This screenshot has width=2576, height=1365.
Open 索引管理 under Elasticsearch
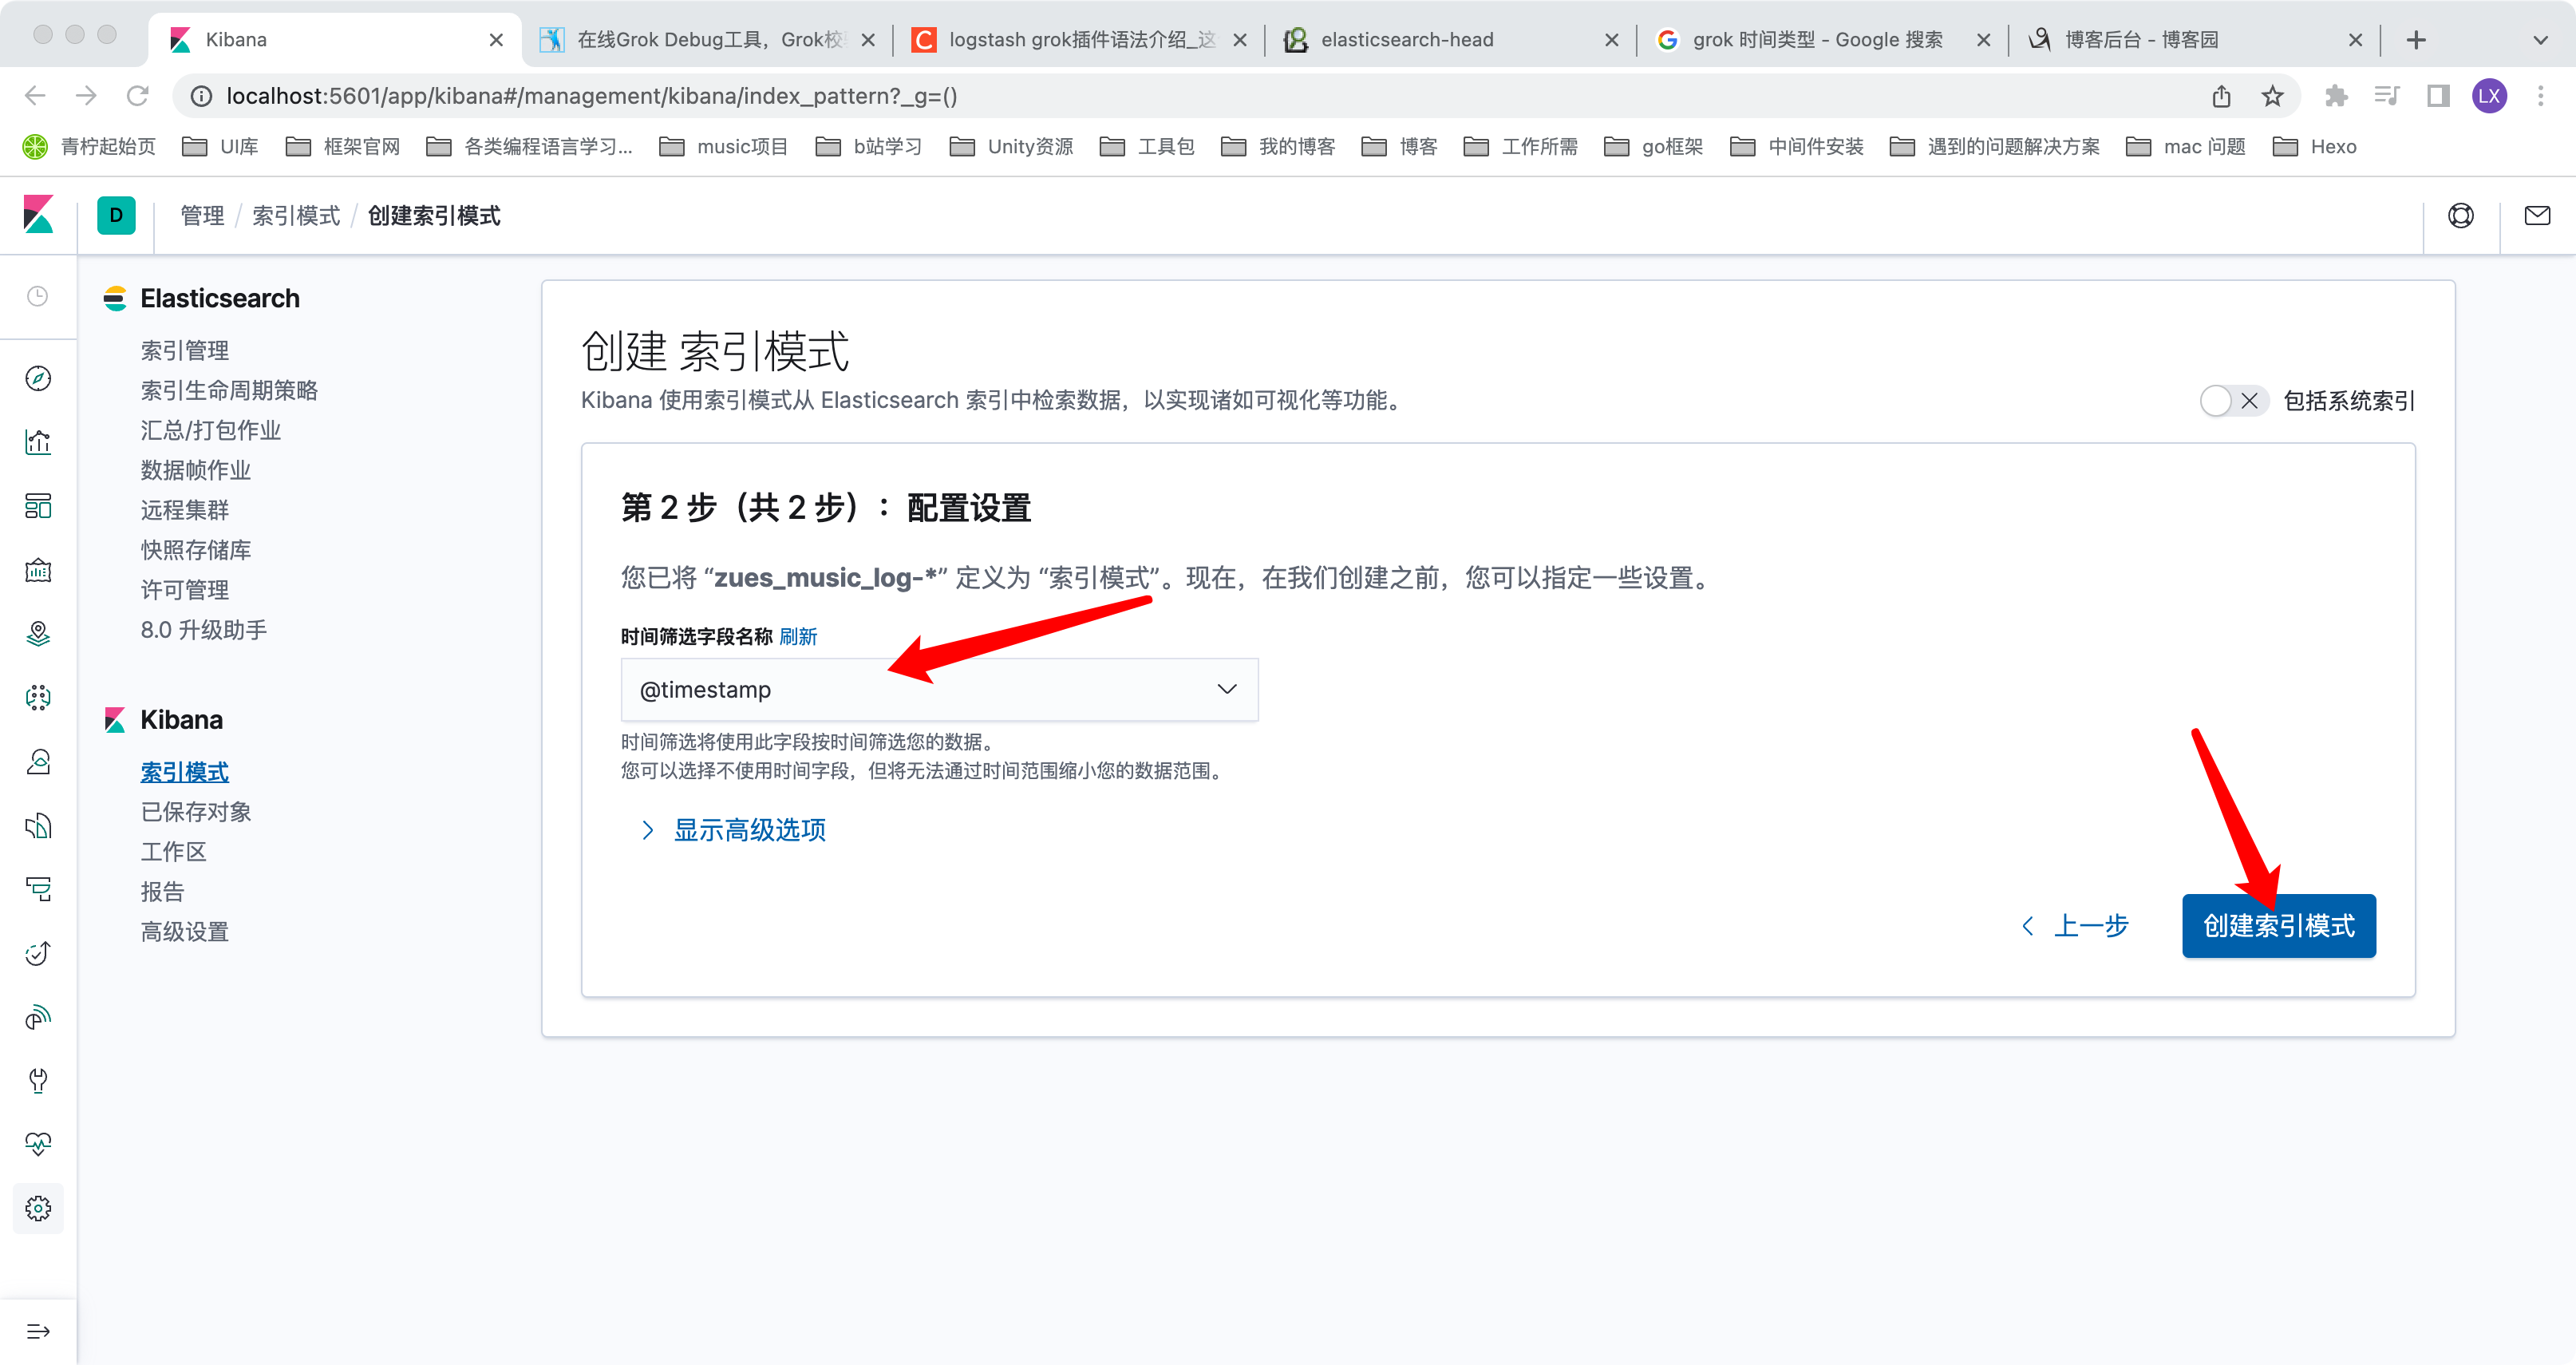click(x=185, y=350)
